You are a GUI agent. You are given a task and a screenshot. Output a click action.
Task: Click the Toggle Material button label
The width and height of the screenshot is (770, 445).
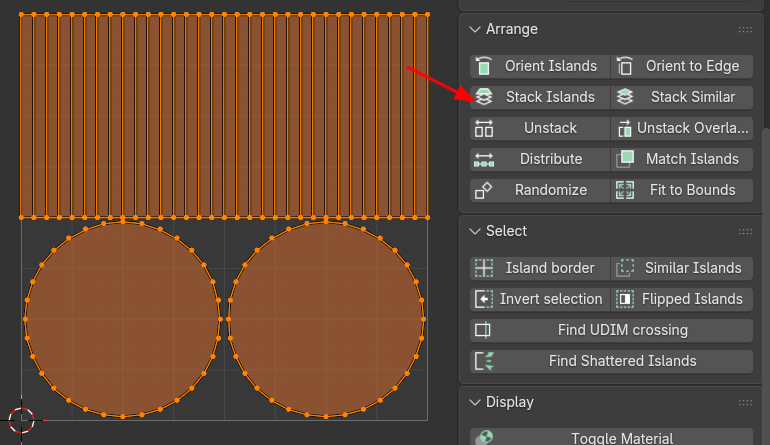pyautogui.click(x=622, y=438)
